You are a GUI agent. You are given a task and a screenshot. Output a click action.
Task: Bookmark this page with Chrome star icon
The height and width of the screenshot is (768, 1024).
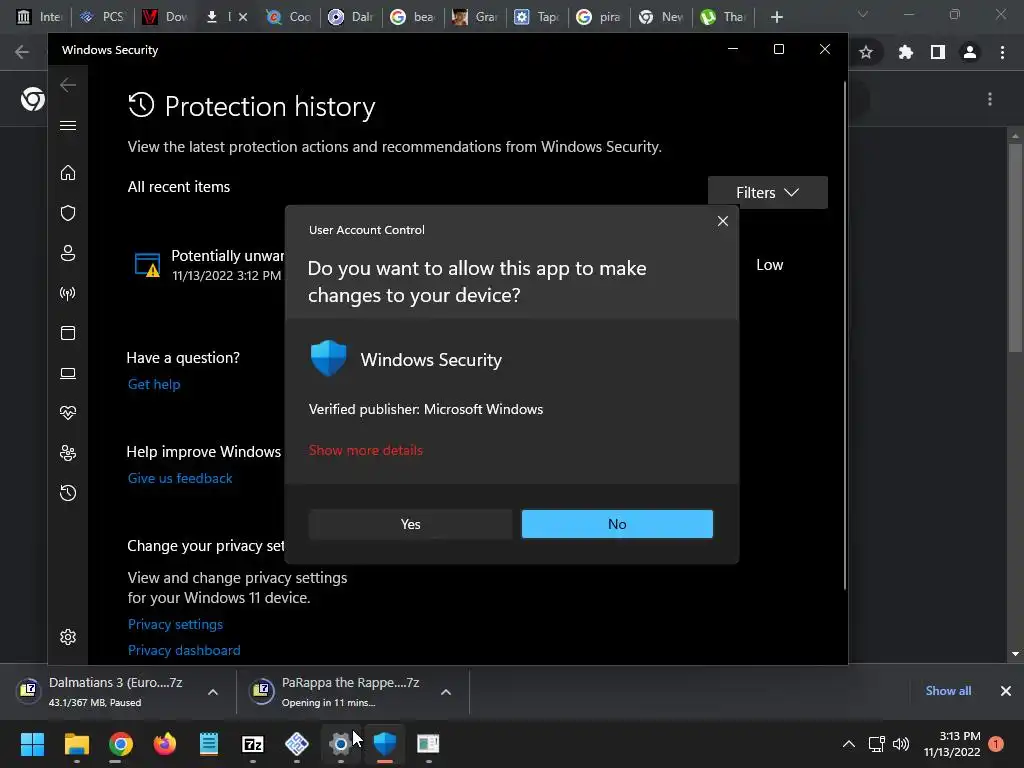[x=866, y=52]
